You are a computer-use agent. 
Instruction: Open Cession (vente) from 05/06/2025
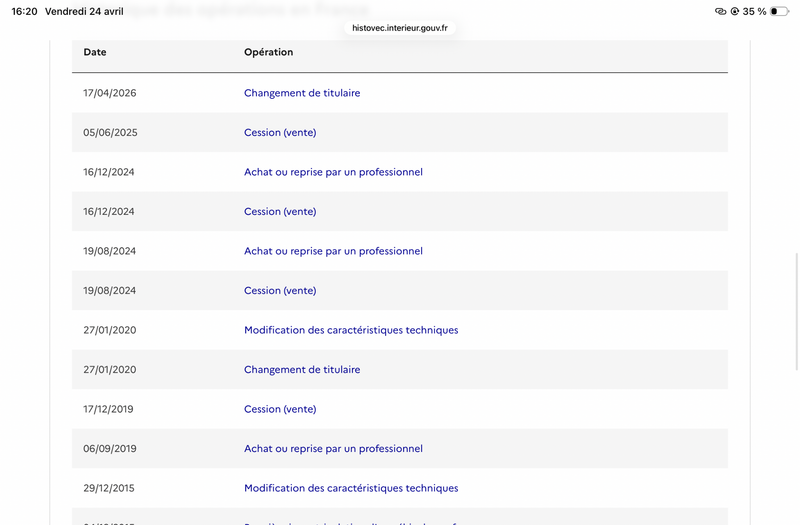click(280, 132)
